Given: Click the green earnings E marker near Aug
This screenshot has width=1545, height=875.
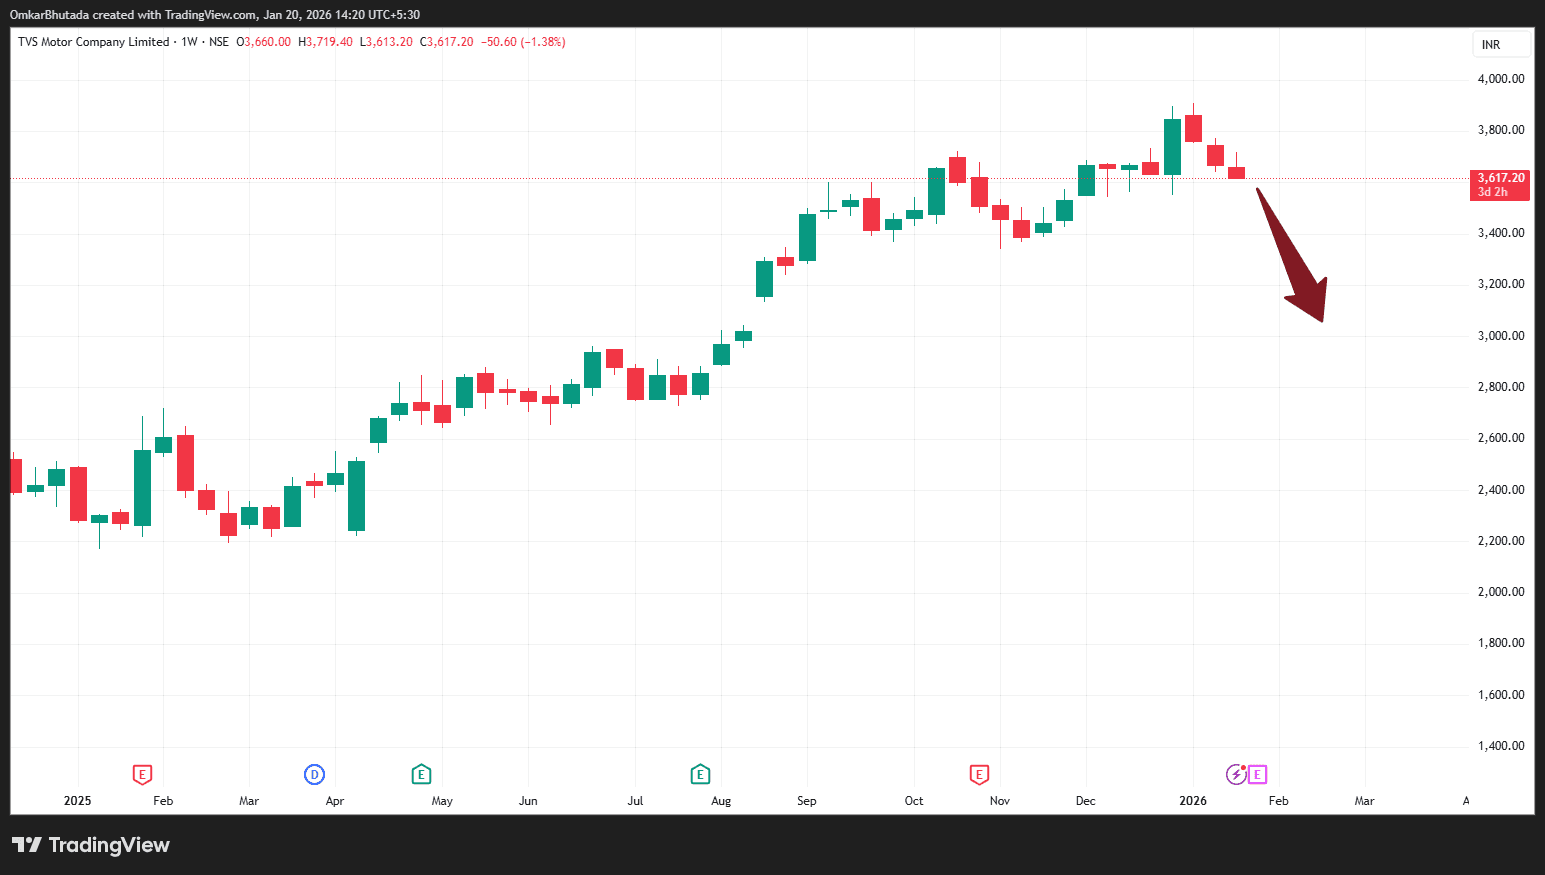Looking at the screenshot, I should pyautogui.click(x=700, y=774).
